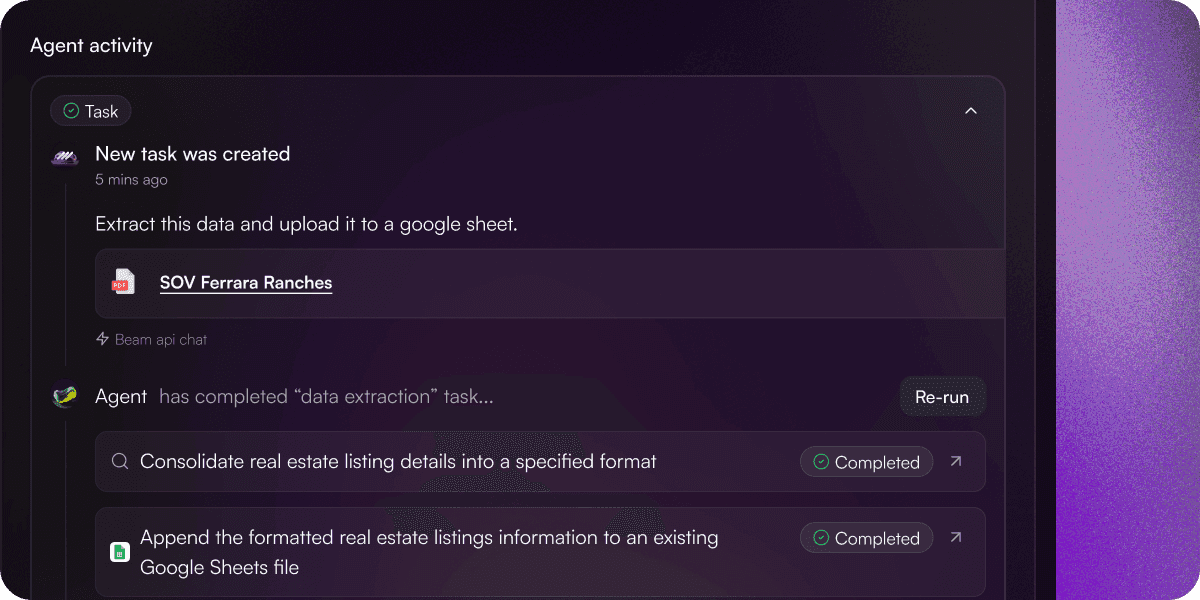Click the Re-run button
The image size is (1200, 600).
[x=942, y=397]
